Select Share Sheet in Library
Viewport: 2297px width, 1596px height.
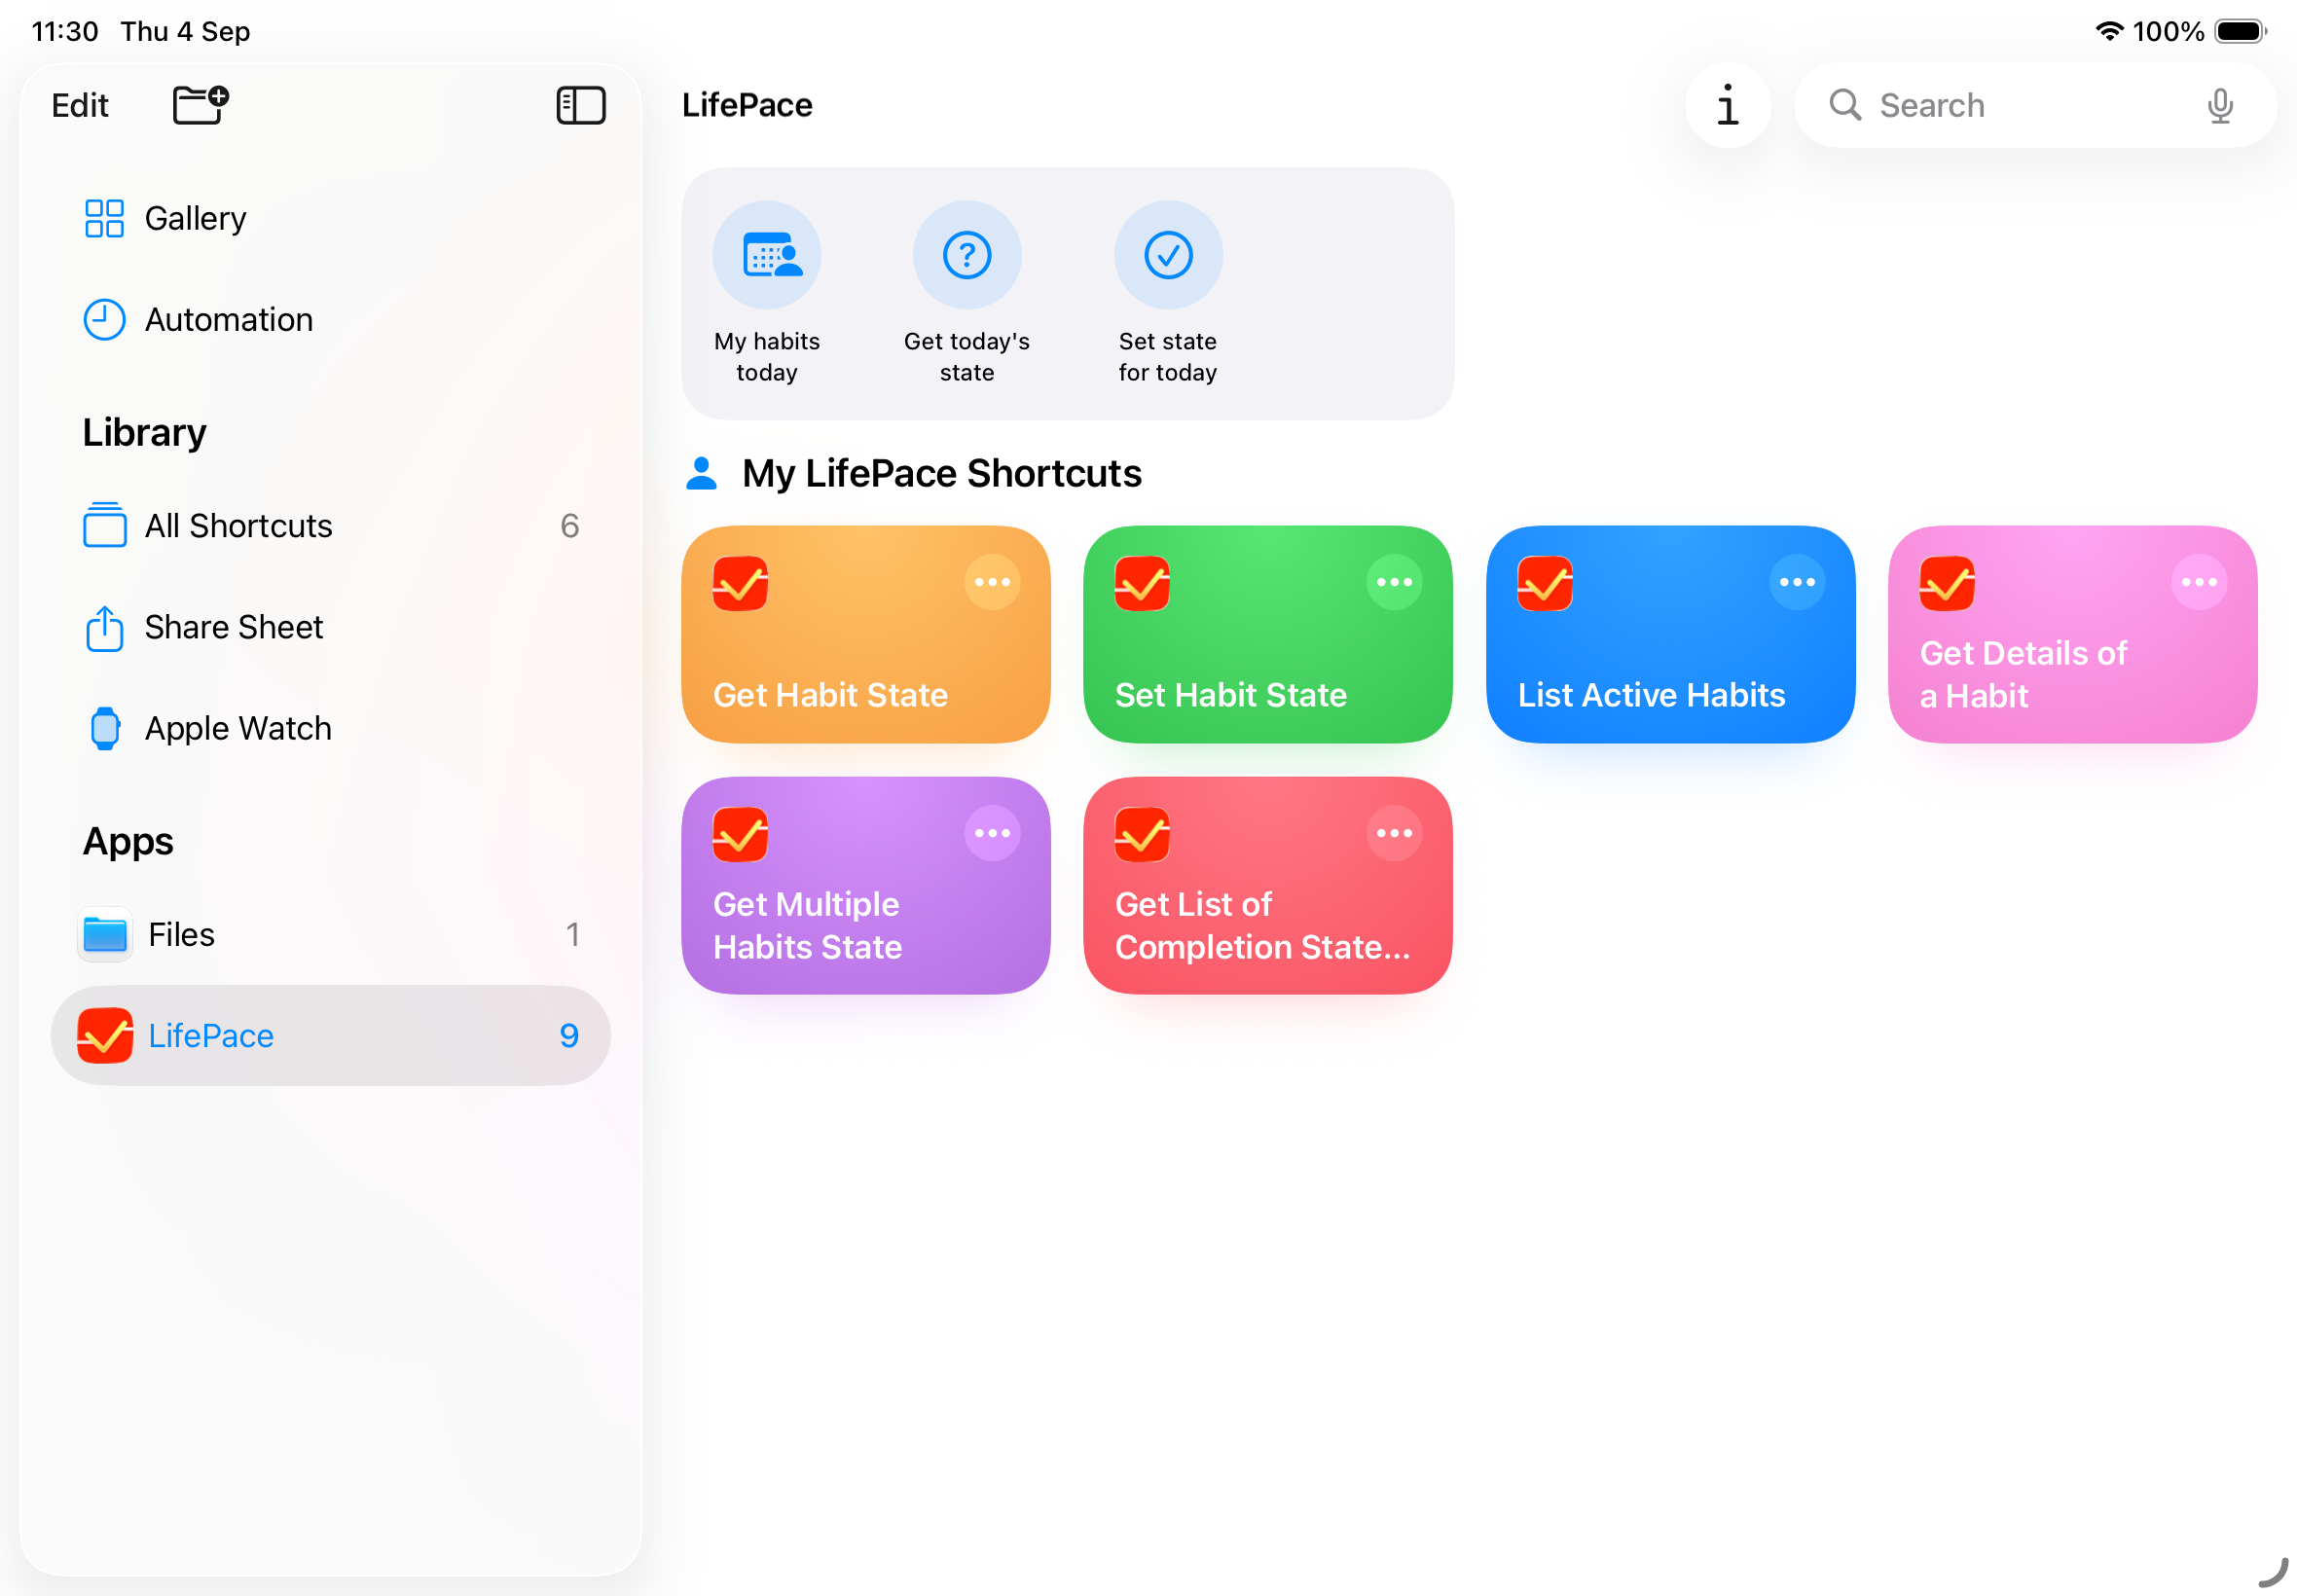[330, 627]
